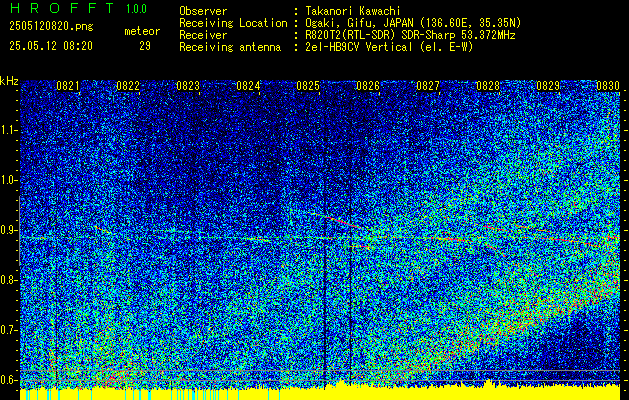Click the 0.9 frequency axis label
The image size is (629, 400).
9,230
